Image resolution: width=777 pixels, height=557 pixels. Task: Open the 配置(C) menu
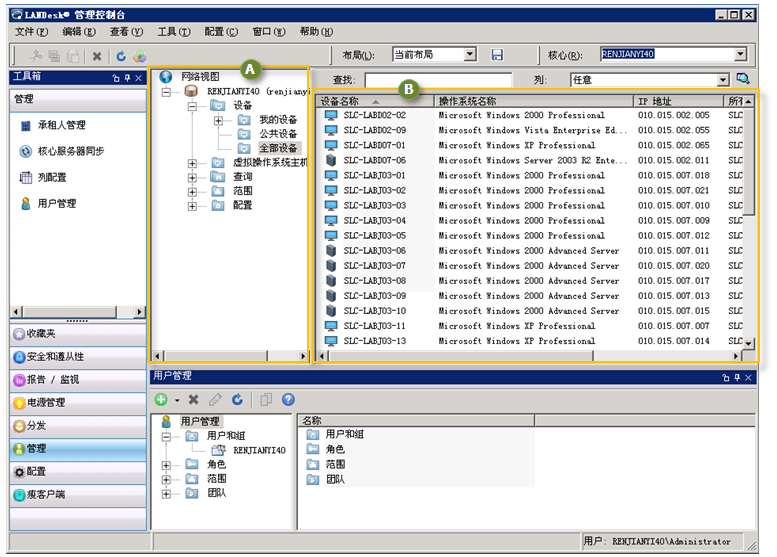pyautogui.click(x=219, y=32)
